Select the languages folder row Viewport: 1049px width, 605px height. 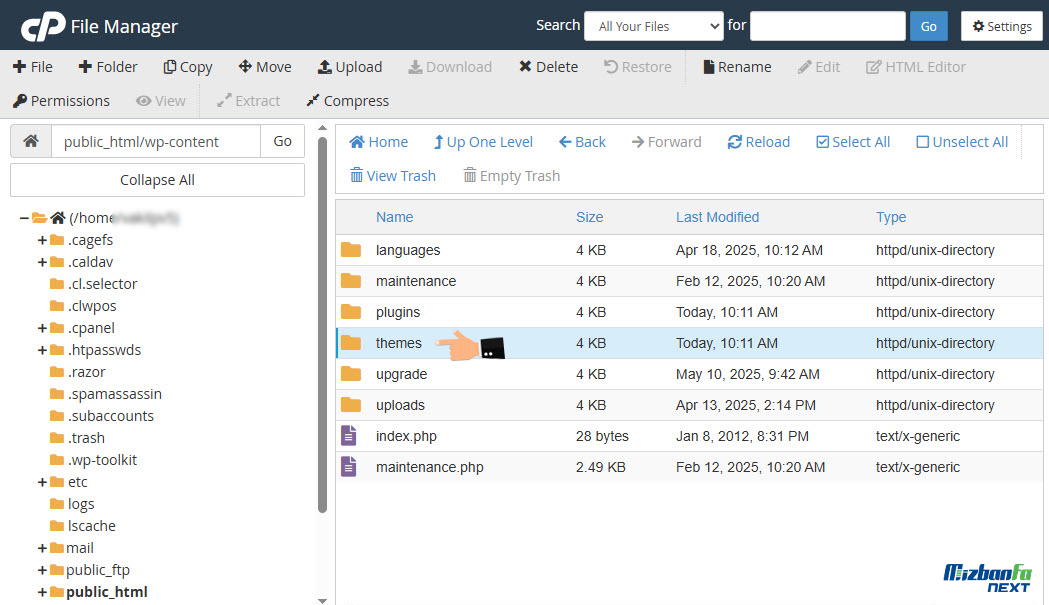(689, 250)
